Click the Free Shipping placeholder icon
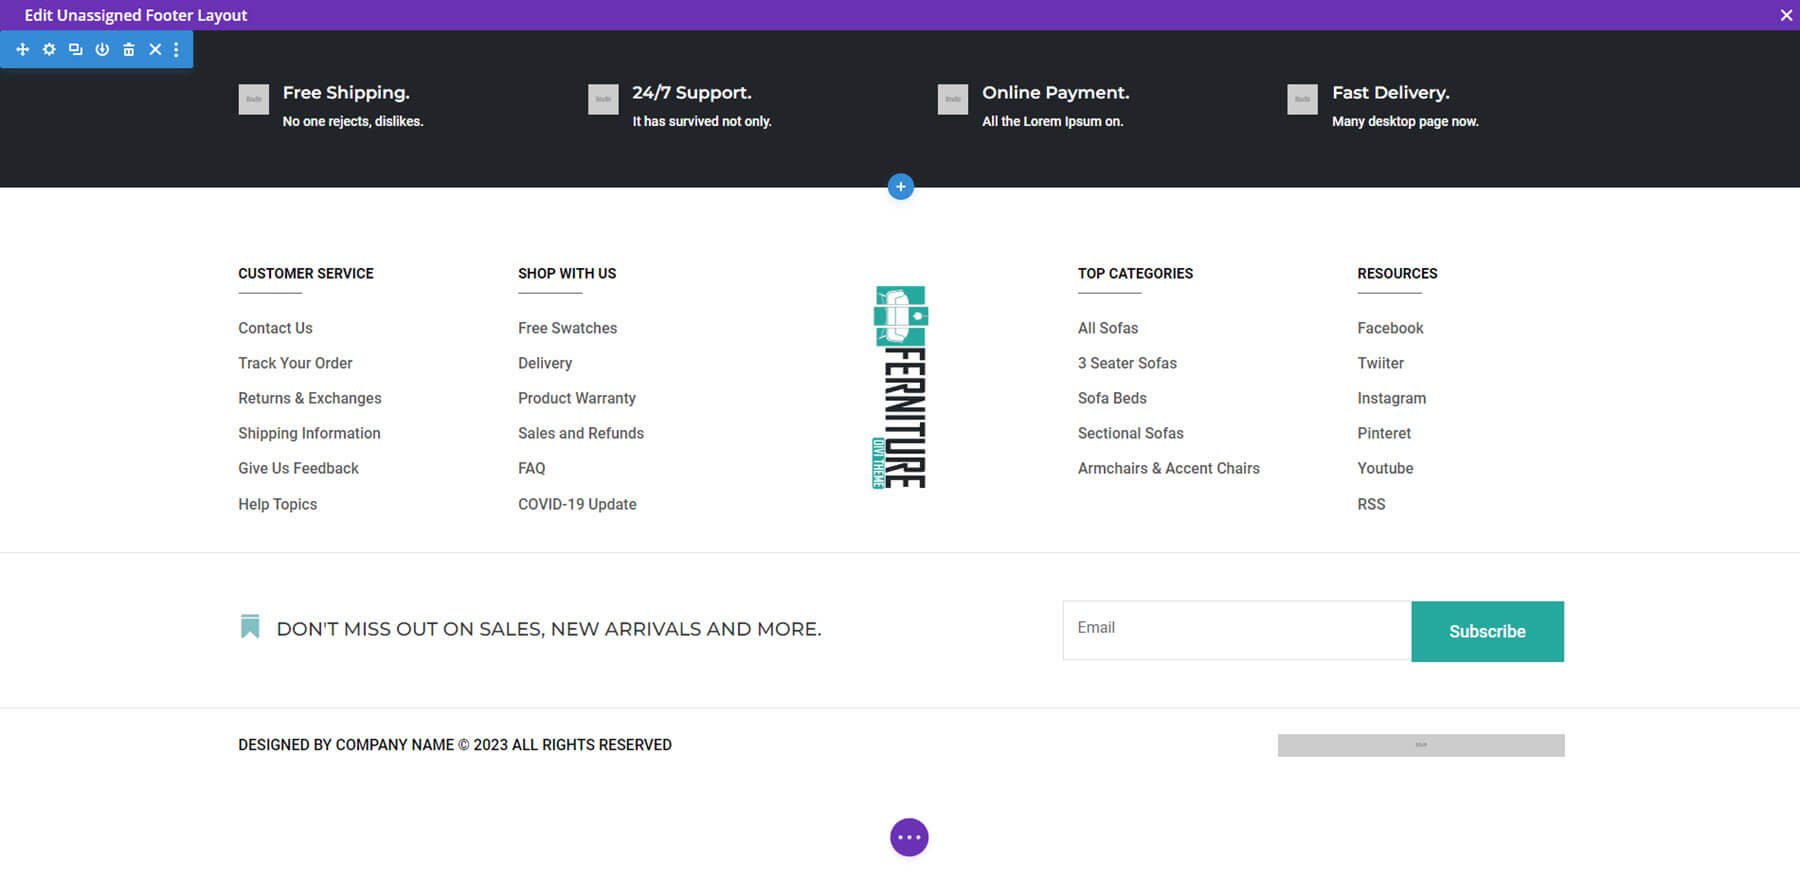 point(253,99)
